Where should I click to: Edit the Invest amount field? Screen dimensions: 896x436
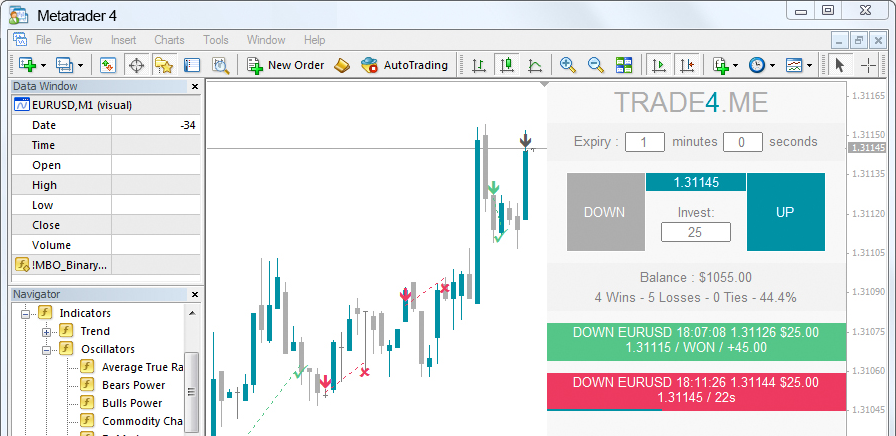pyautogui.click(x=695, y=232)
